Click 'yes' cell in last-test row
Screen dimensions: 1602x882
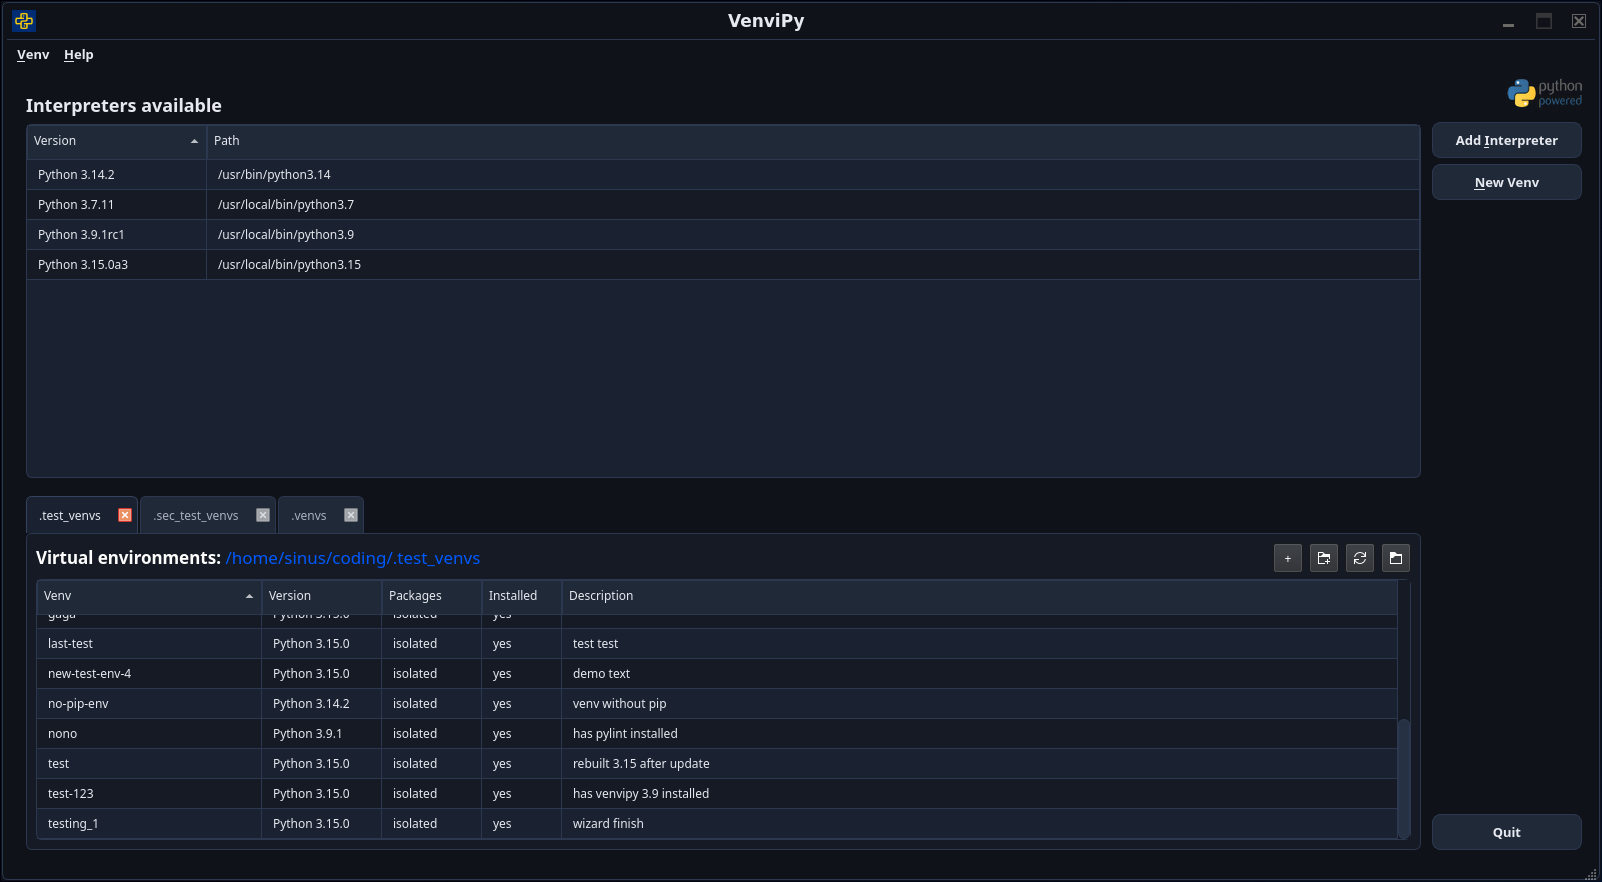[522, 644]
